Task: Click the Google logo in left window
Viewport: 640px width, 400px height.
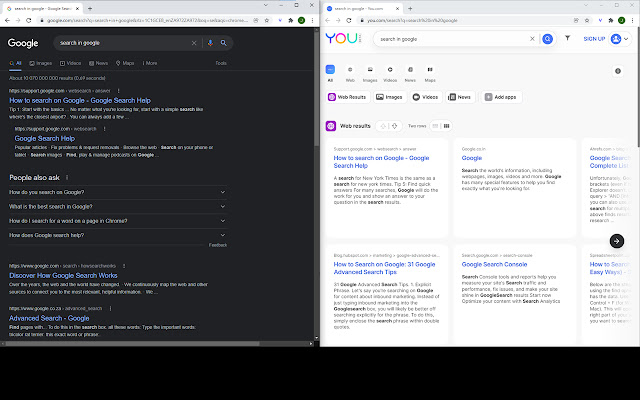Action: coord(23,43)
